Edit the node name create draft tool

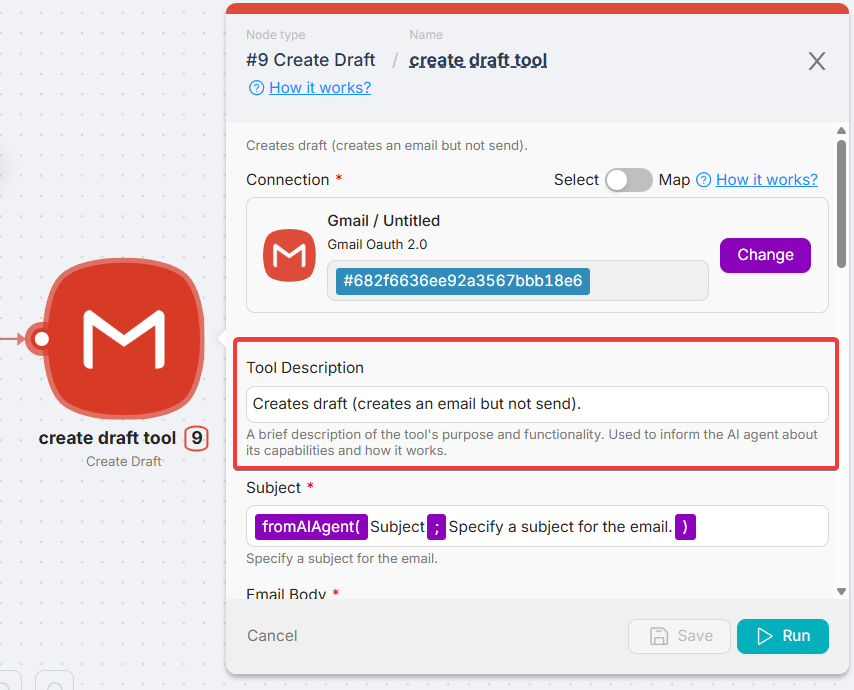pyautogui.click(x=478, y=60)
